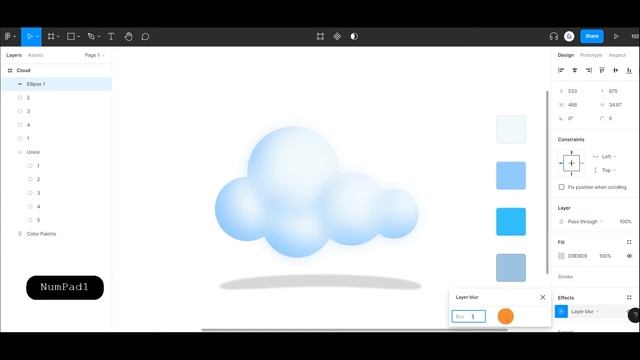Switch to the Layers tab
This screenshot has width=640, height=360.
coord(14,55)
